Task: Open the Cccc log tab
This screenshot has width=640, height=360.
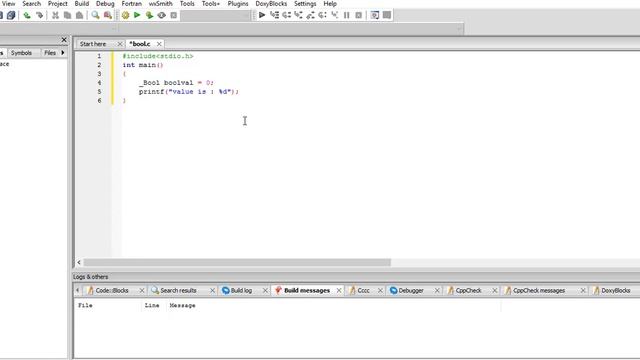Action: [363, 290]
